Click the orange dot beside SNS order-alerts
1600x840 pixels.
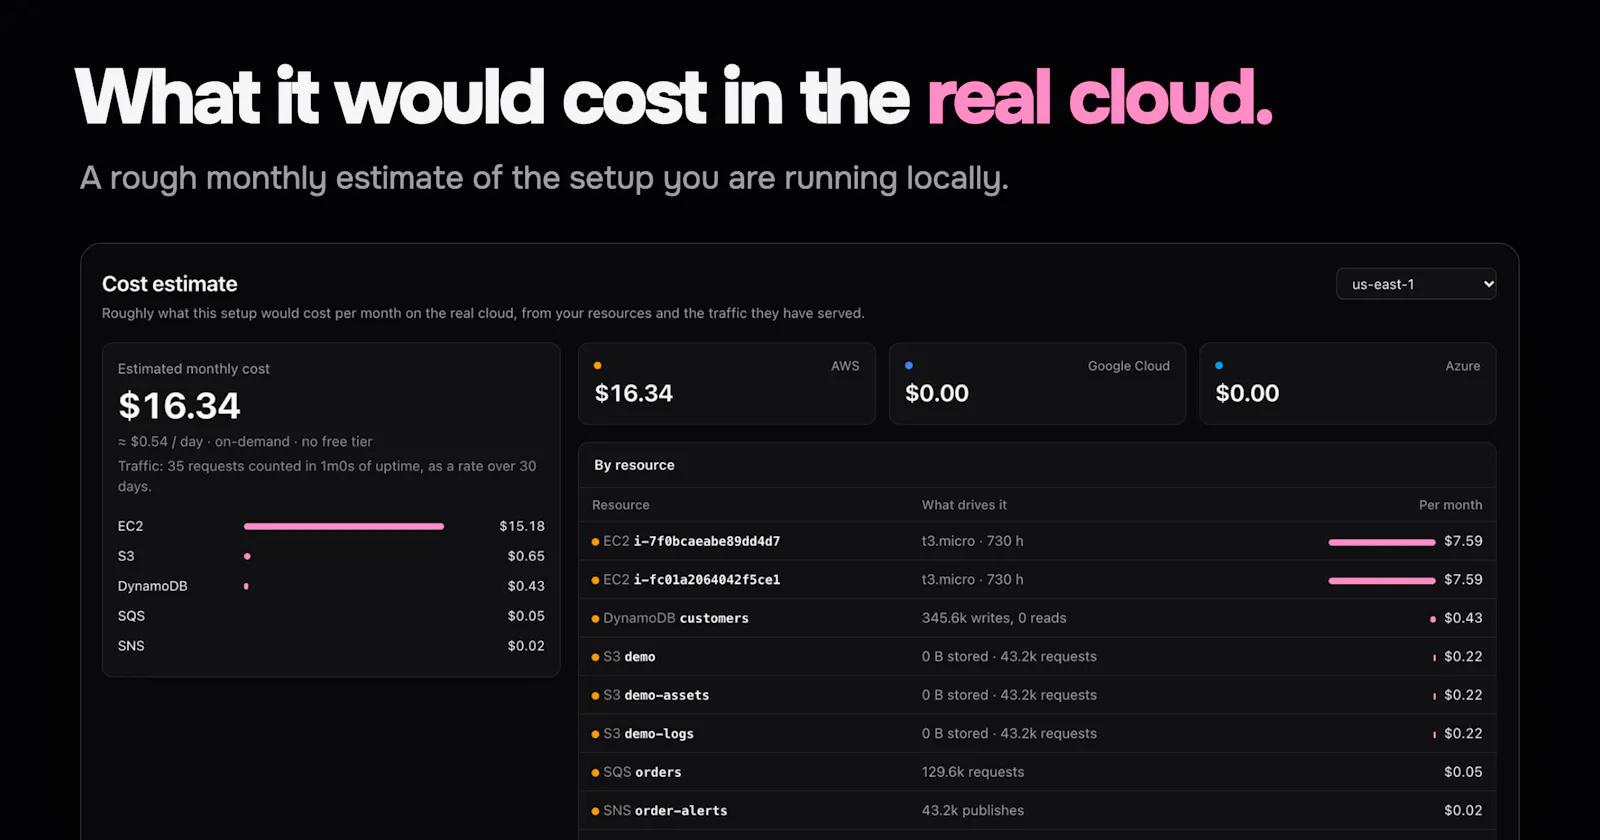point(596,811)
